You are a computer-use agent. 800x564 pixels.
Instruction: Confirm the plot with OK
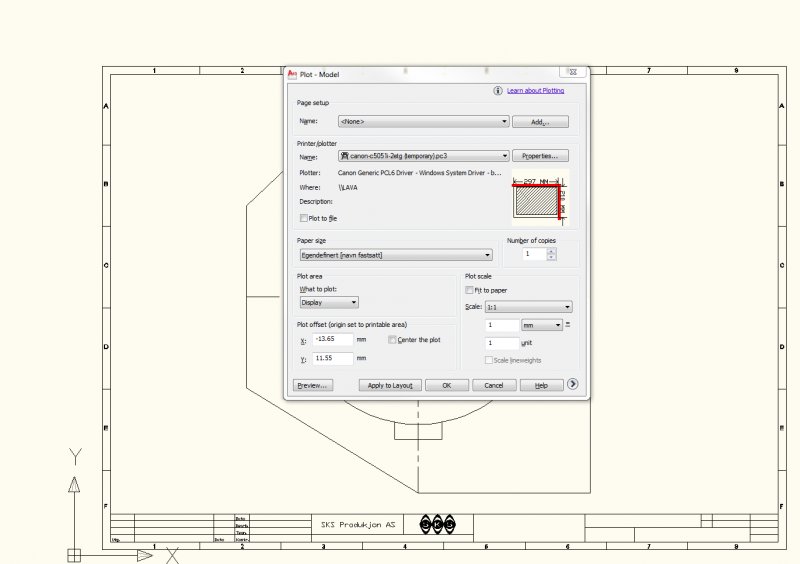(447, 385)
